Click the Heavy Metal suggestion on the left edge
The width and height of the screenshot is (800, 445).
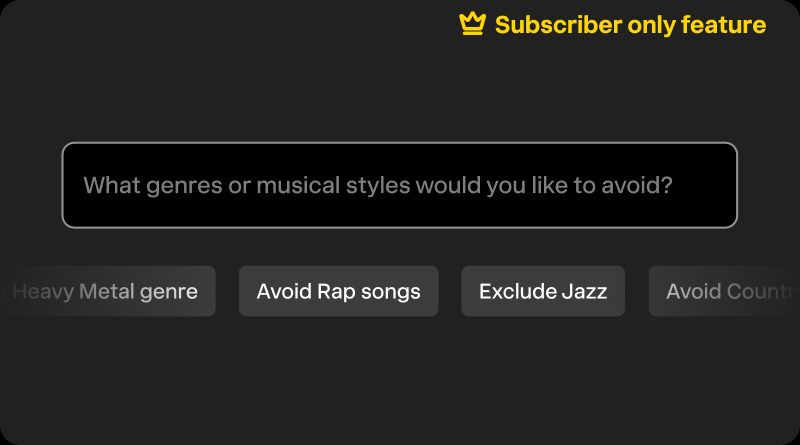110,291
